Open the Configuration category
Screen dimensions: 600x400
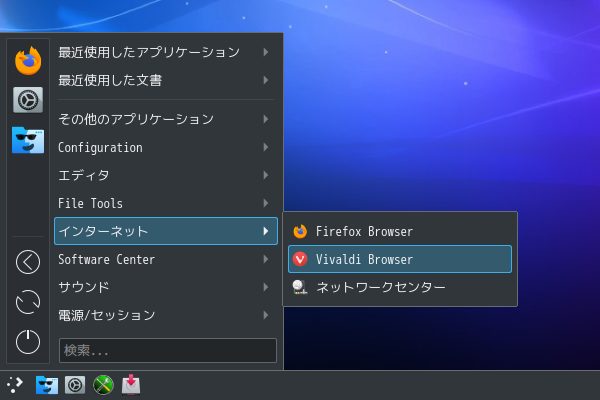[x=166, y=147]
